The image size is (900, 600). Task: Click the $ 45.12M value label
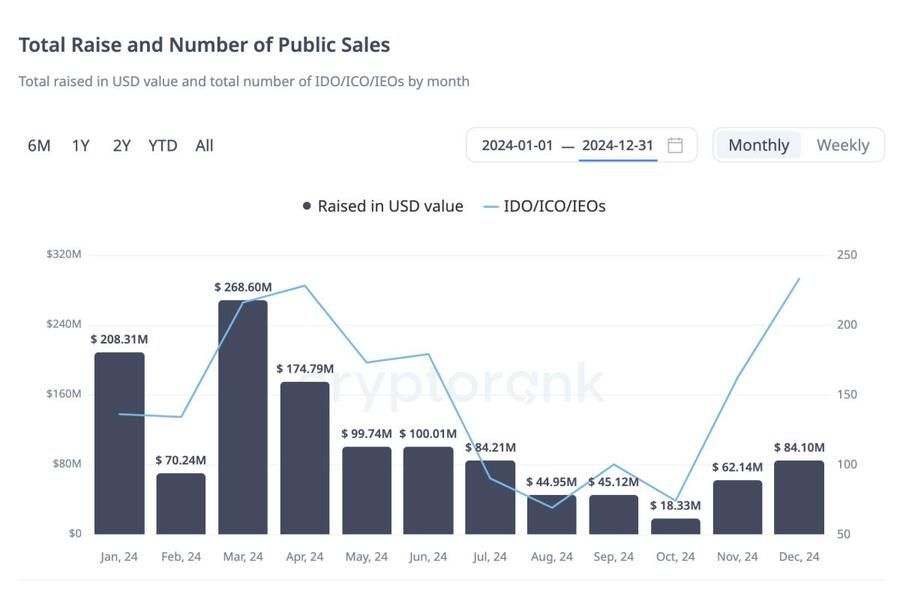614,482
